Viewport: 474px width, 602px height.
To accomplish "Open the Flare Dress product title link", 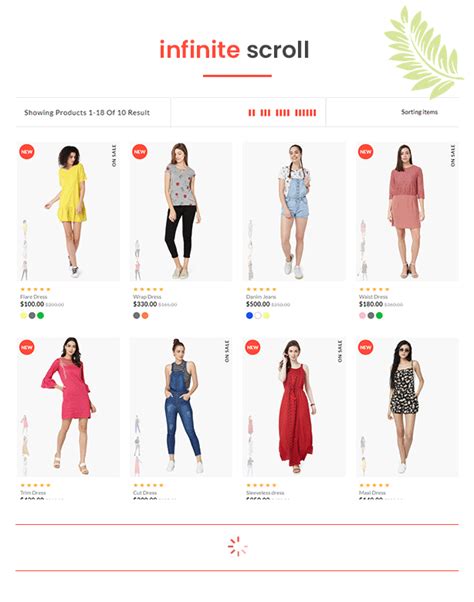I will click(33, 297).
